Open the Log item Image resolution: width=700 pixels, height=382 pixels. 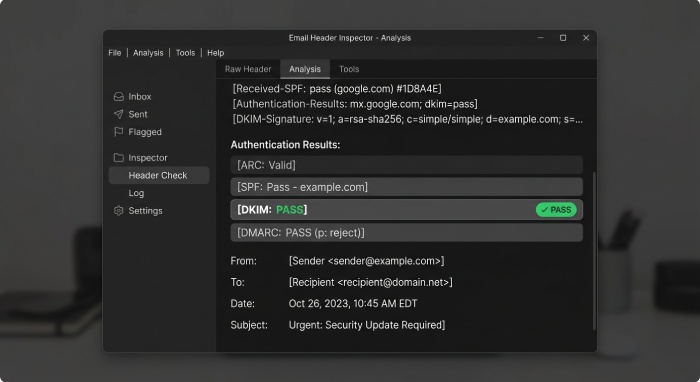pyautogui.click(x=136, y=193)
